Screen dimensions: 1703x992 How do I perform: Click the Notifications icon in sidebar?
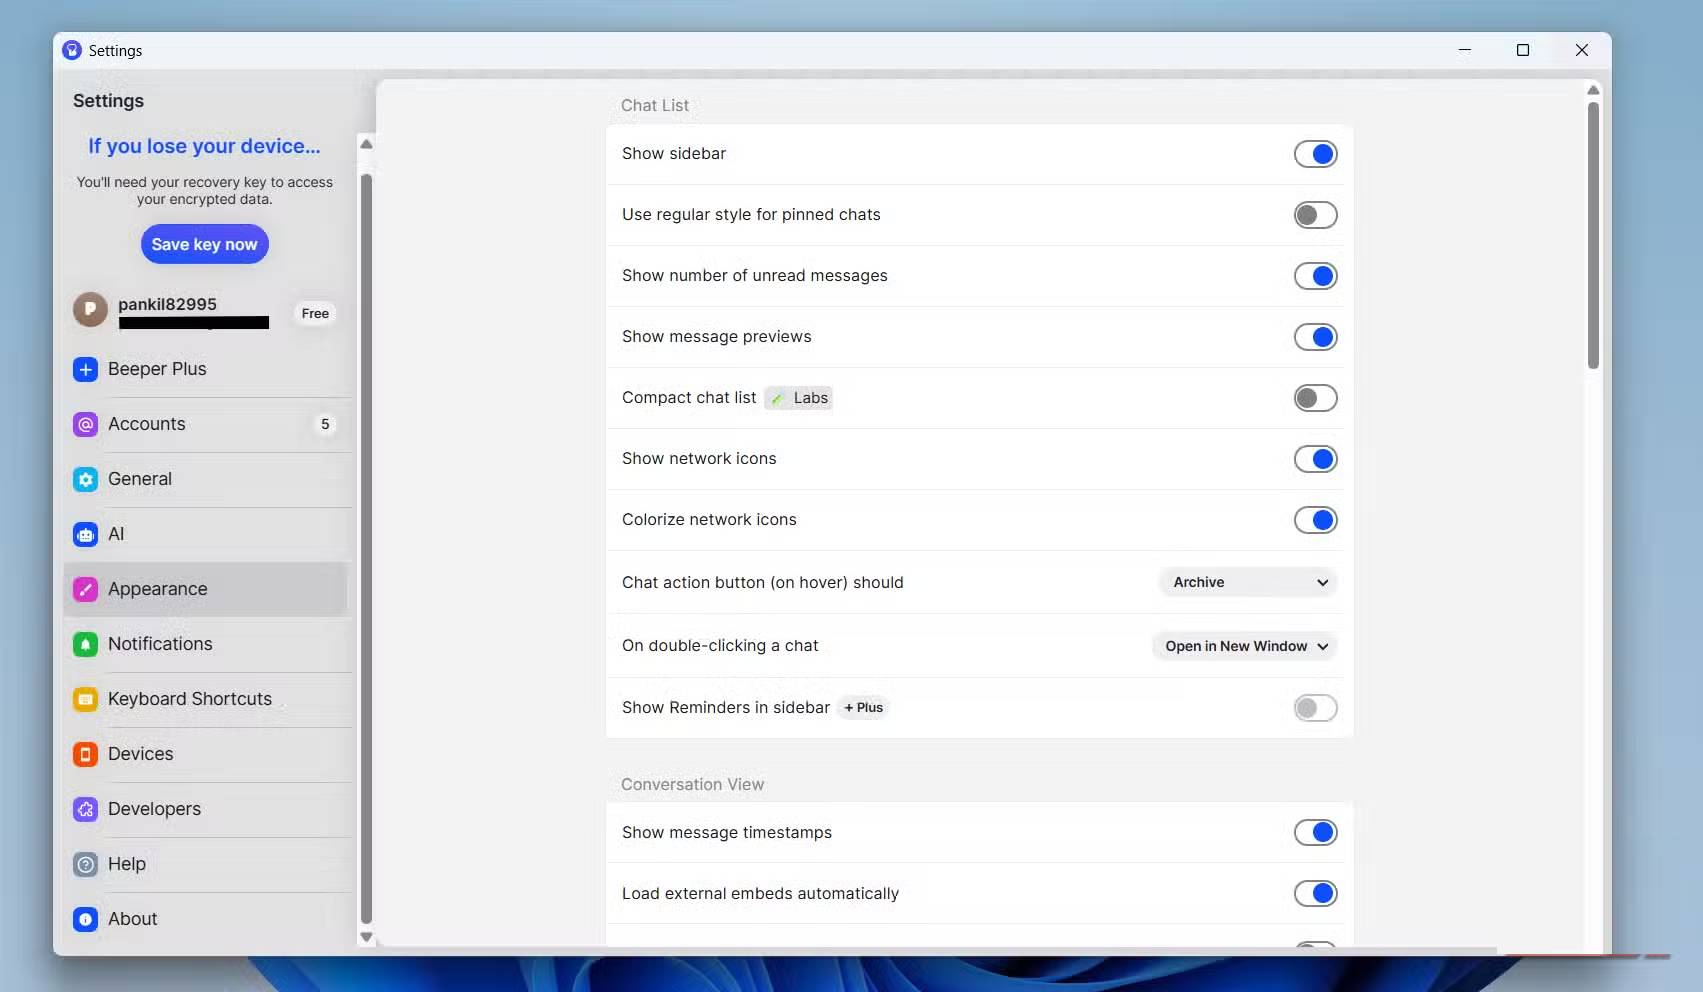(x=85, y=644)
